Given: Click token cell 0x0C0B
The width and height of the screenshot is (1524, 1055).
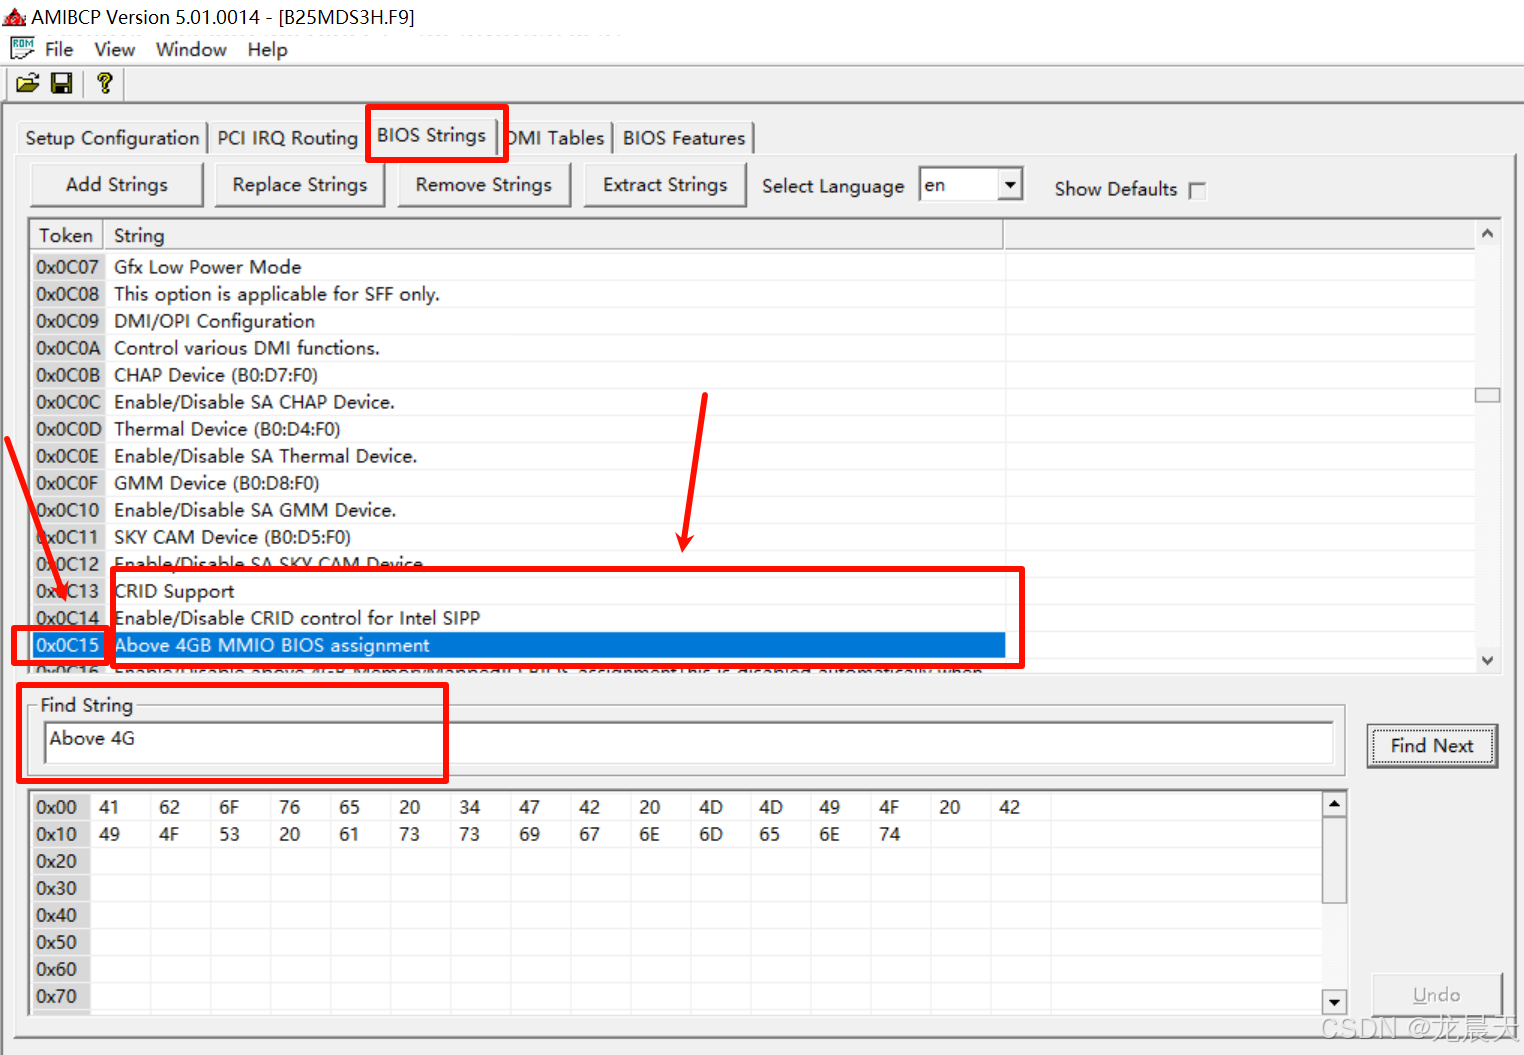Looking at the screenshot, I should coord(68,375).
